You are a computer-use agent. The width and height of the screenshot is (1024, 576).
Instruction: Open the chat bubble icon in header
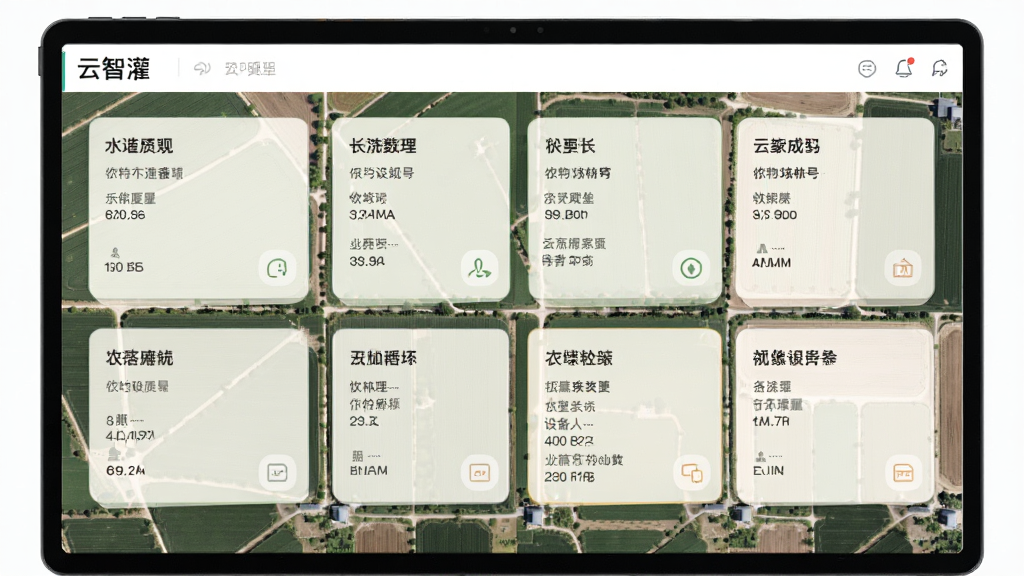pyautogui.click(x=867, y=69)
